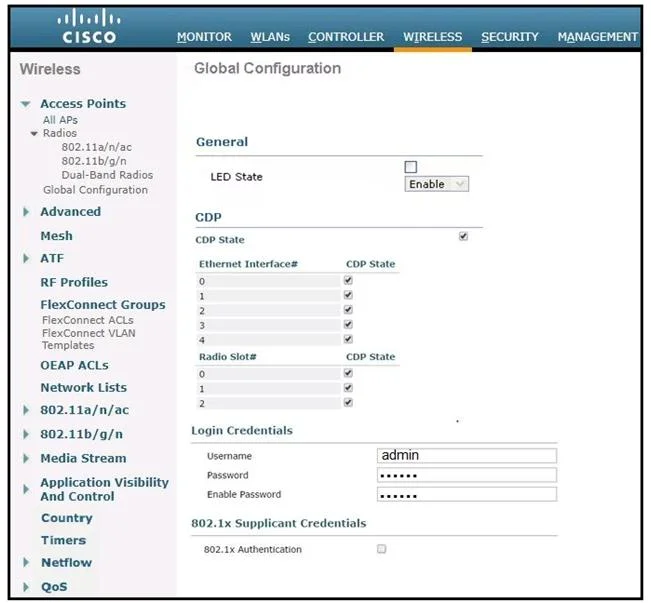The image size is (651, 603).
Task: Uncheck CDP for Ethernet Interface 4
Action: point(348,339)
